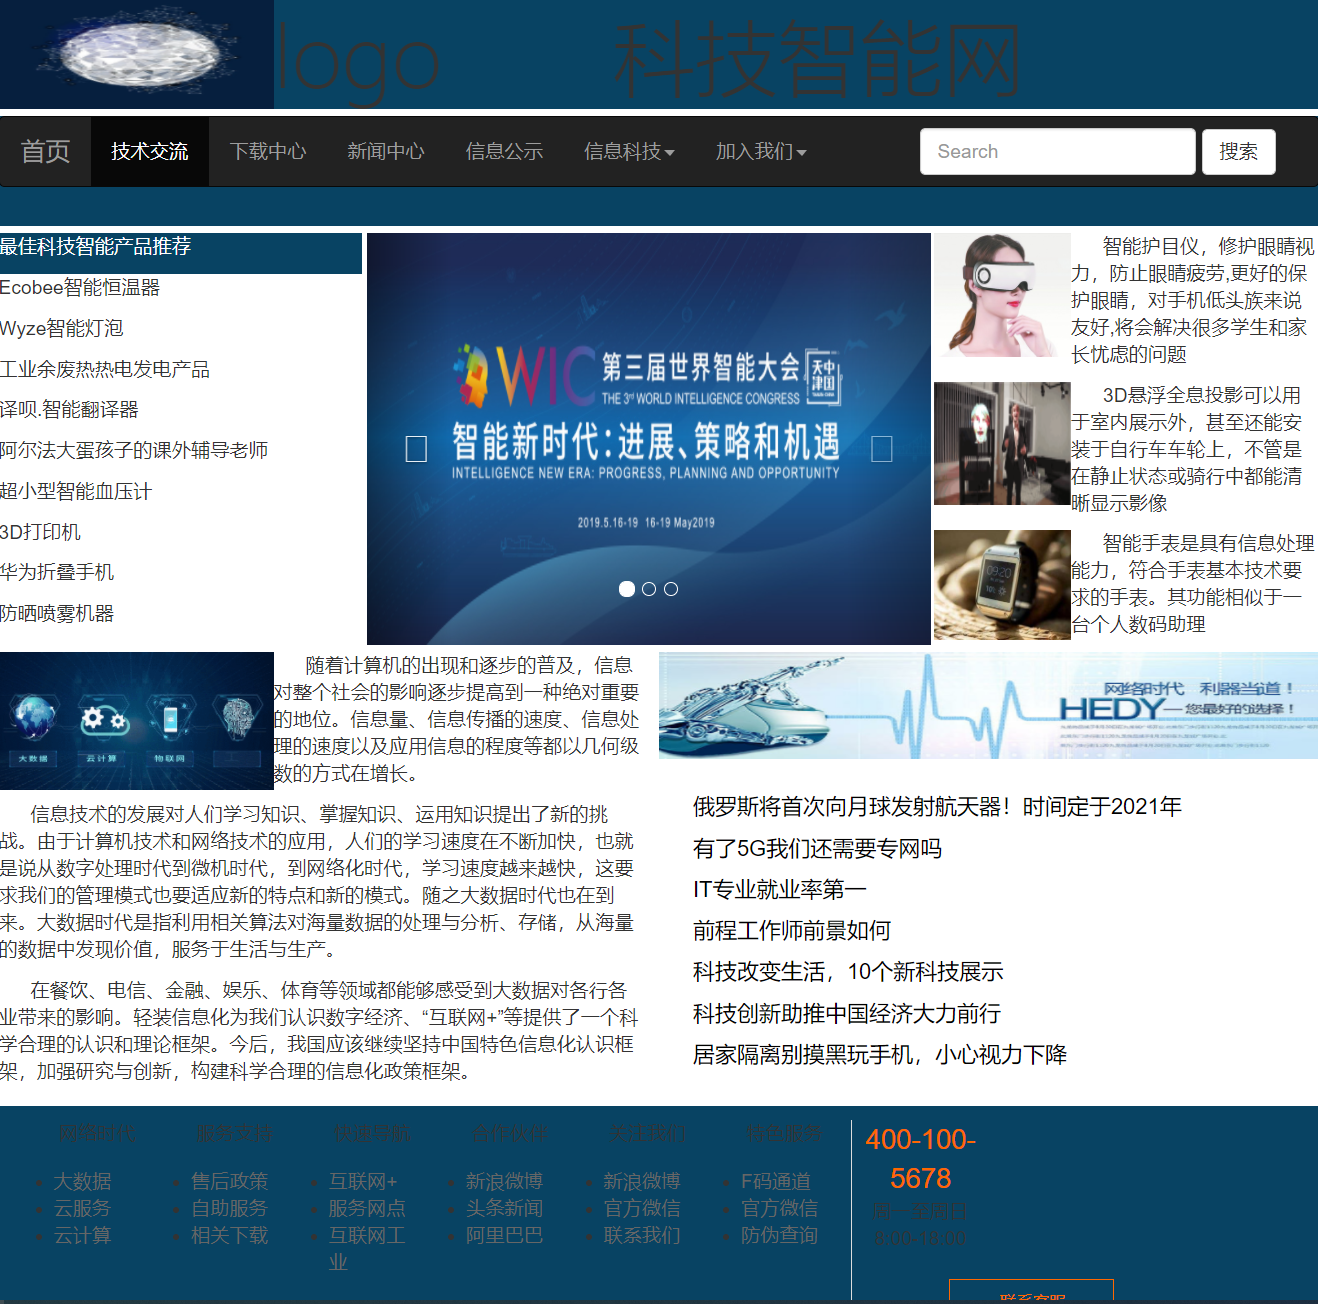The height and width of the screenshot is (1304, 1318).
Task: Open 头条新闻 footer link
Action: pyautogui.click(x=505, y=1209)
